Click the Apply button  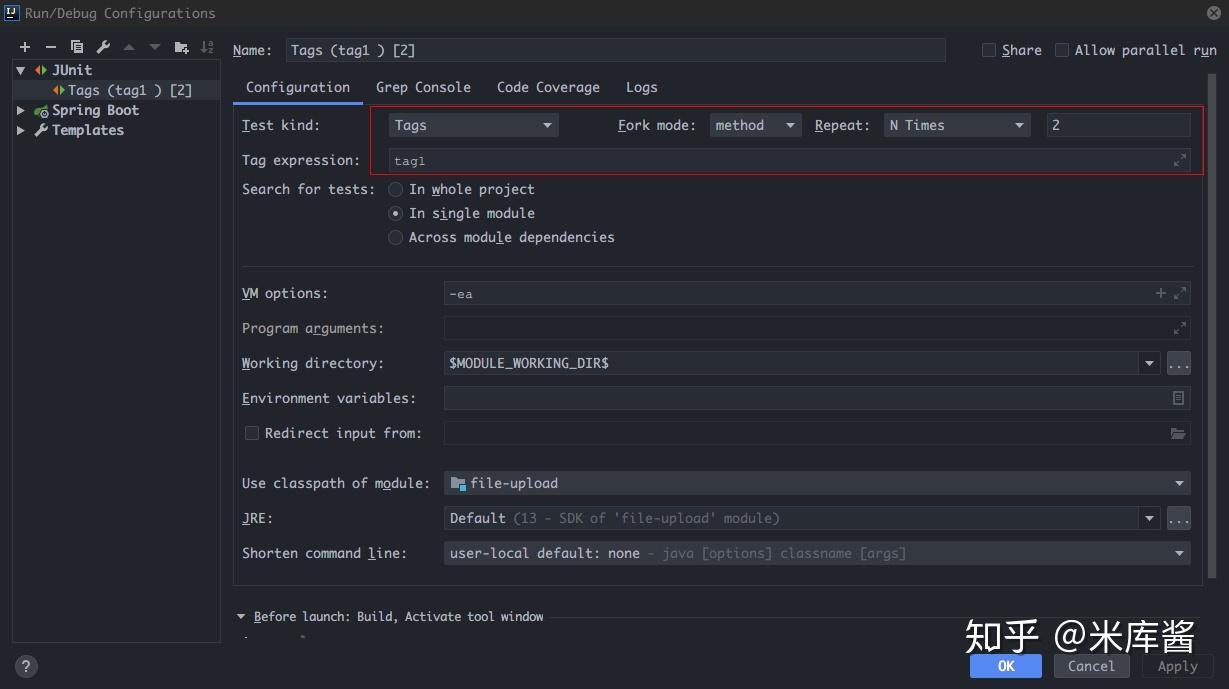[x=1177, y=666]
